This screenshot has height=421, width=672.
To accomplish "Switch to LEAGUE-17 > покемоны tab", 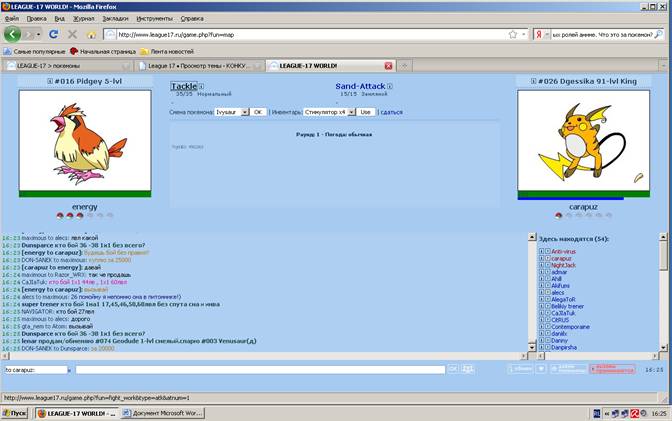I will (68, 66).
